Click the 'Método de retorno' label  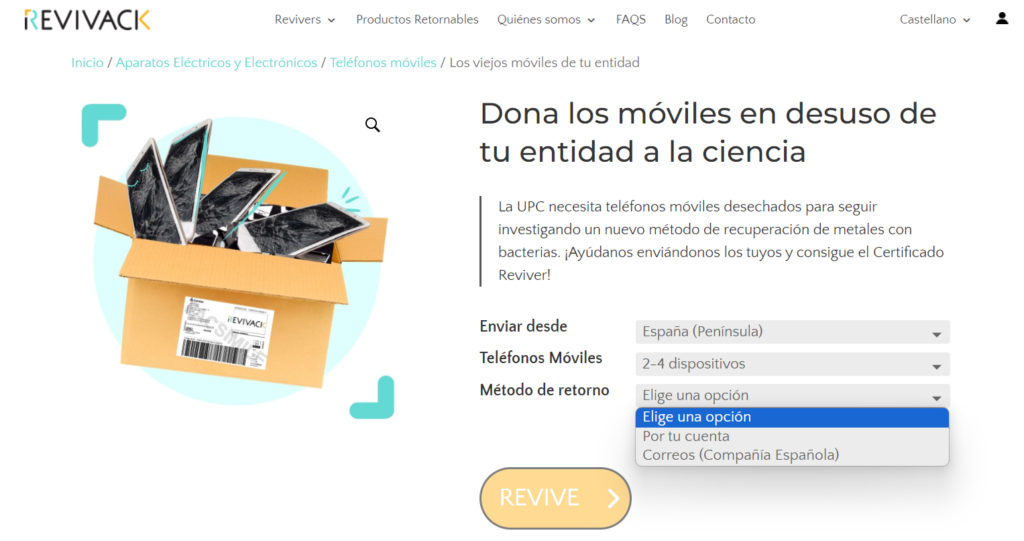click(544, 390)
